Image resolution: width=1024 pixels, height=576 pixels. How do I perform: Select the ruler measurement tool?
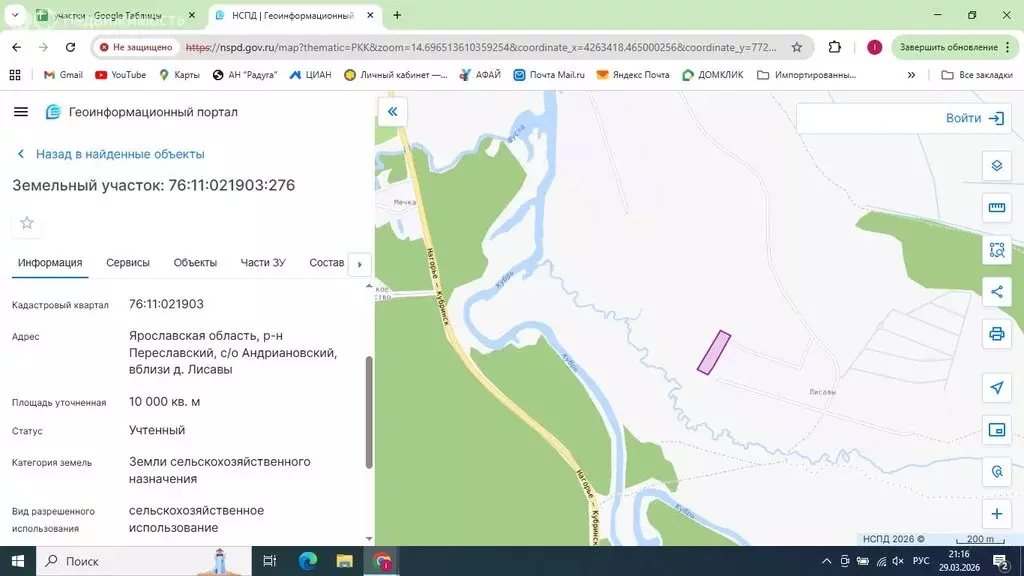(996, 208)
